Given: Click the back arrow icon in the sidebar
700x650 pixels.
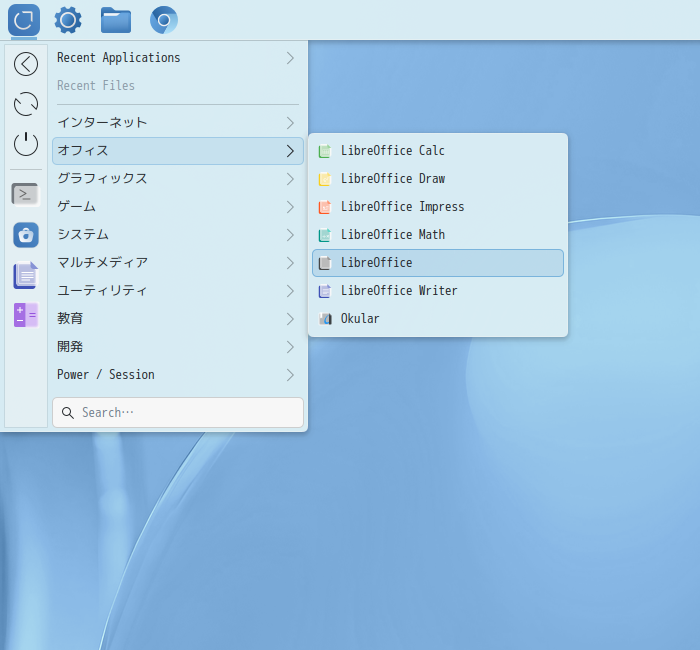Looking at the screenshot, I should point(26,64).
